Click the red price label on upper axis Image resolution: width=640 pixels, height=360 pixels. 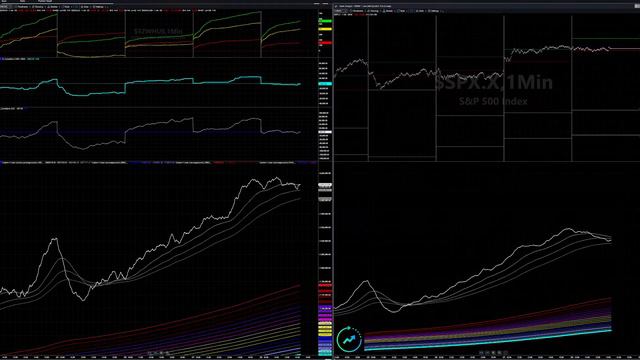[x=325, y=42]
